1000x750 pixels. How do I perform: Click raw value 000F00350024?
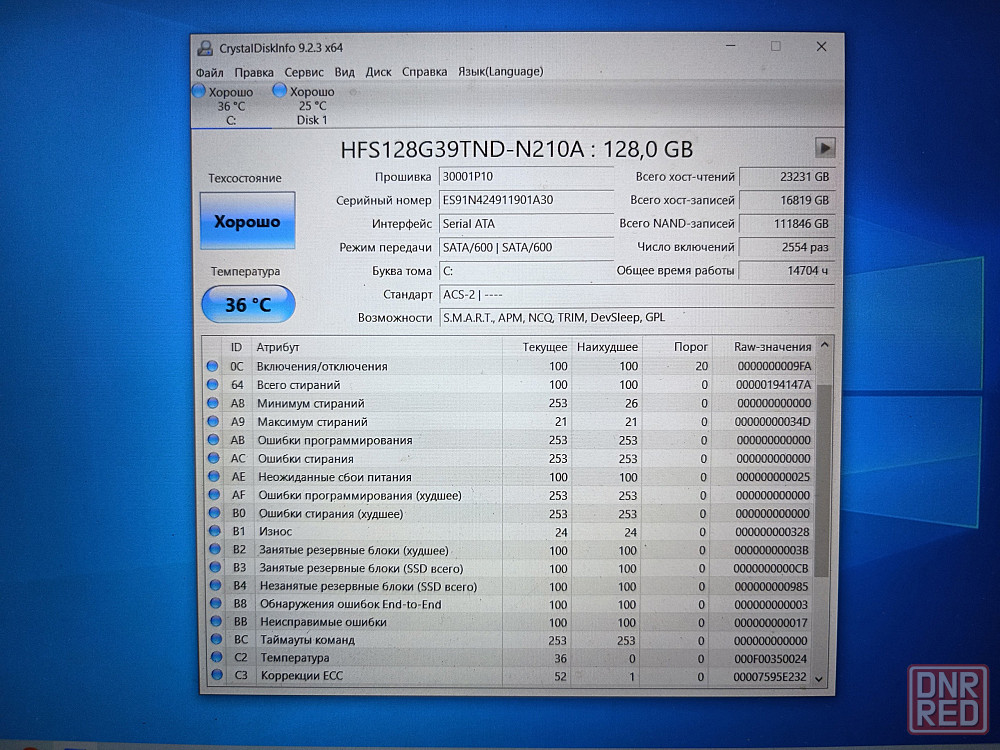(x=770, y=658)
